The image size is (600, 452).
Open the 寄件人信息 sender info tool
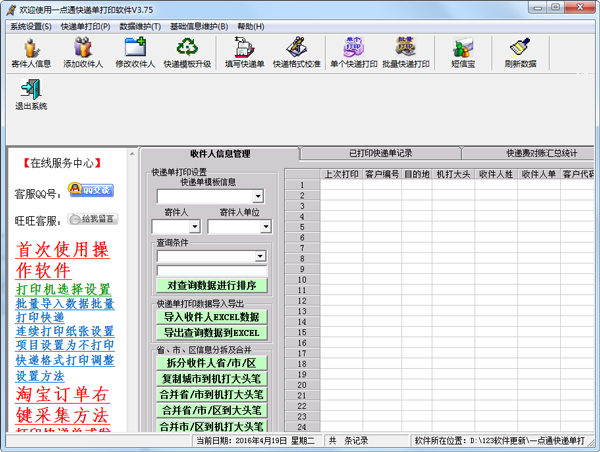(31, 51)
